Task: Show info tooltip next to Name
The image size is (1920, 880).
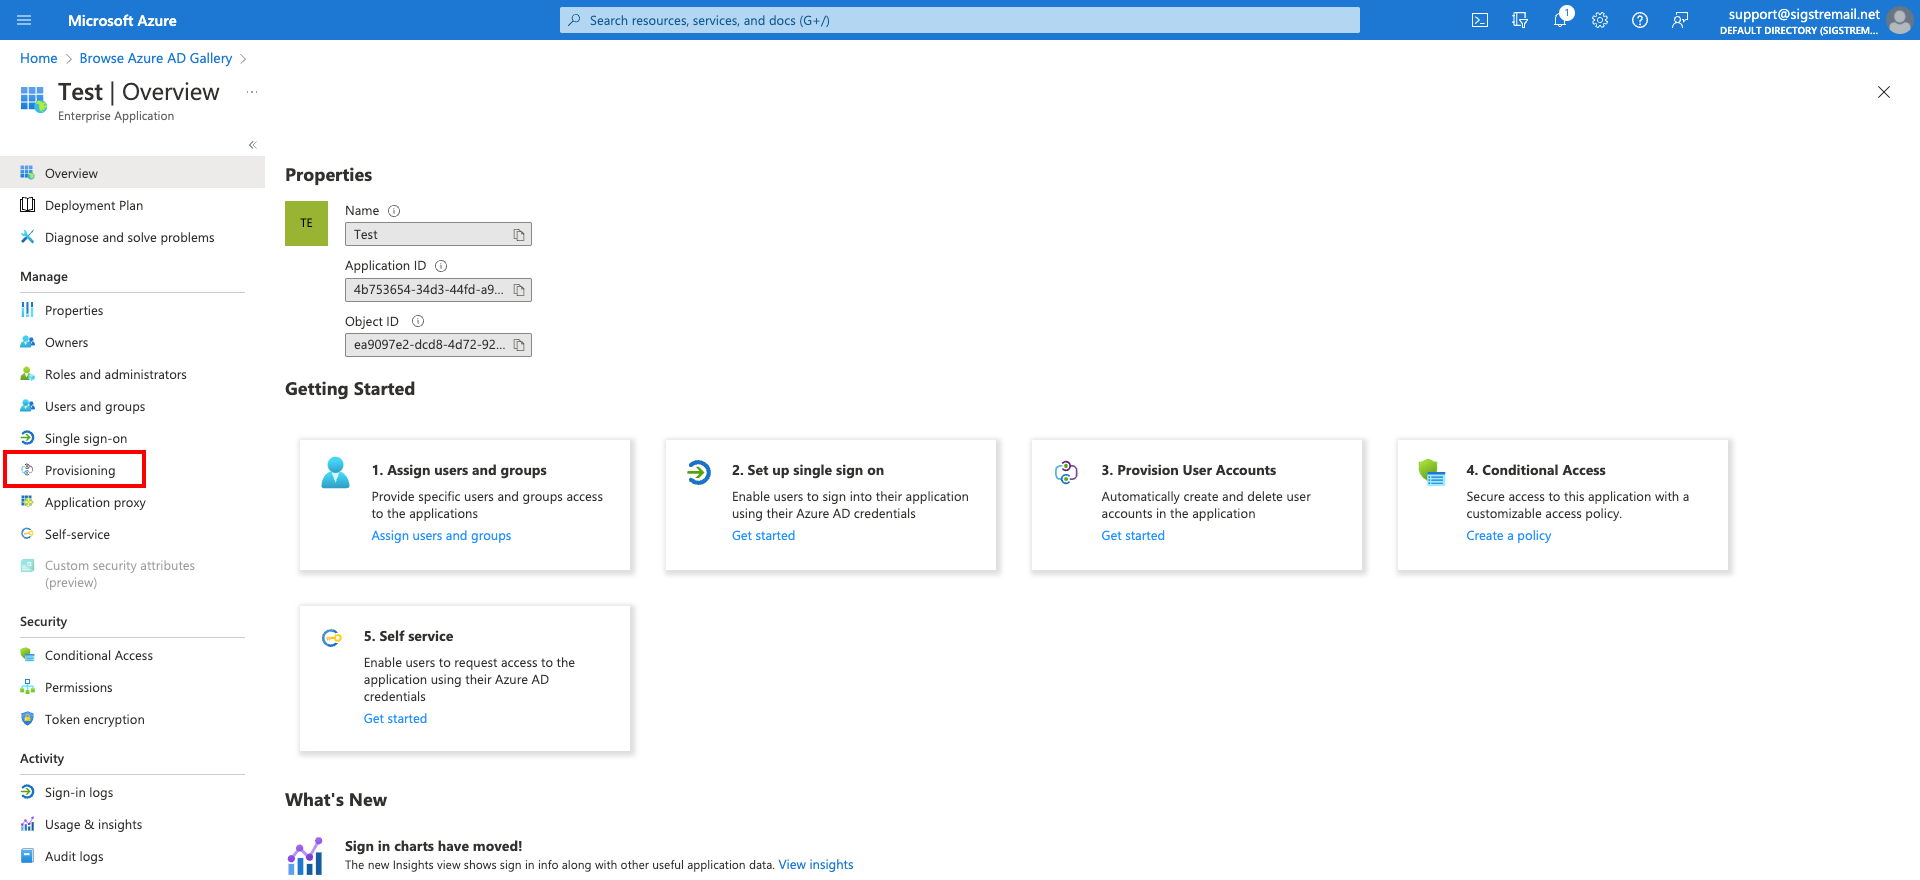Action: (394, 211)
